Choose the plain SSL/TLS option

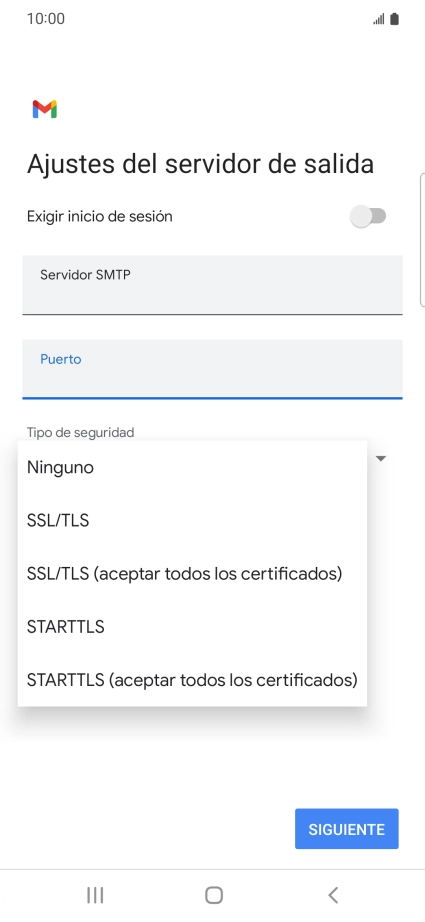point(192,520)
